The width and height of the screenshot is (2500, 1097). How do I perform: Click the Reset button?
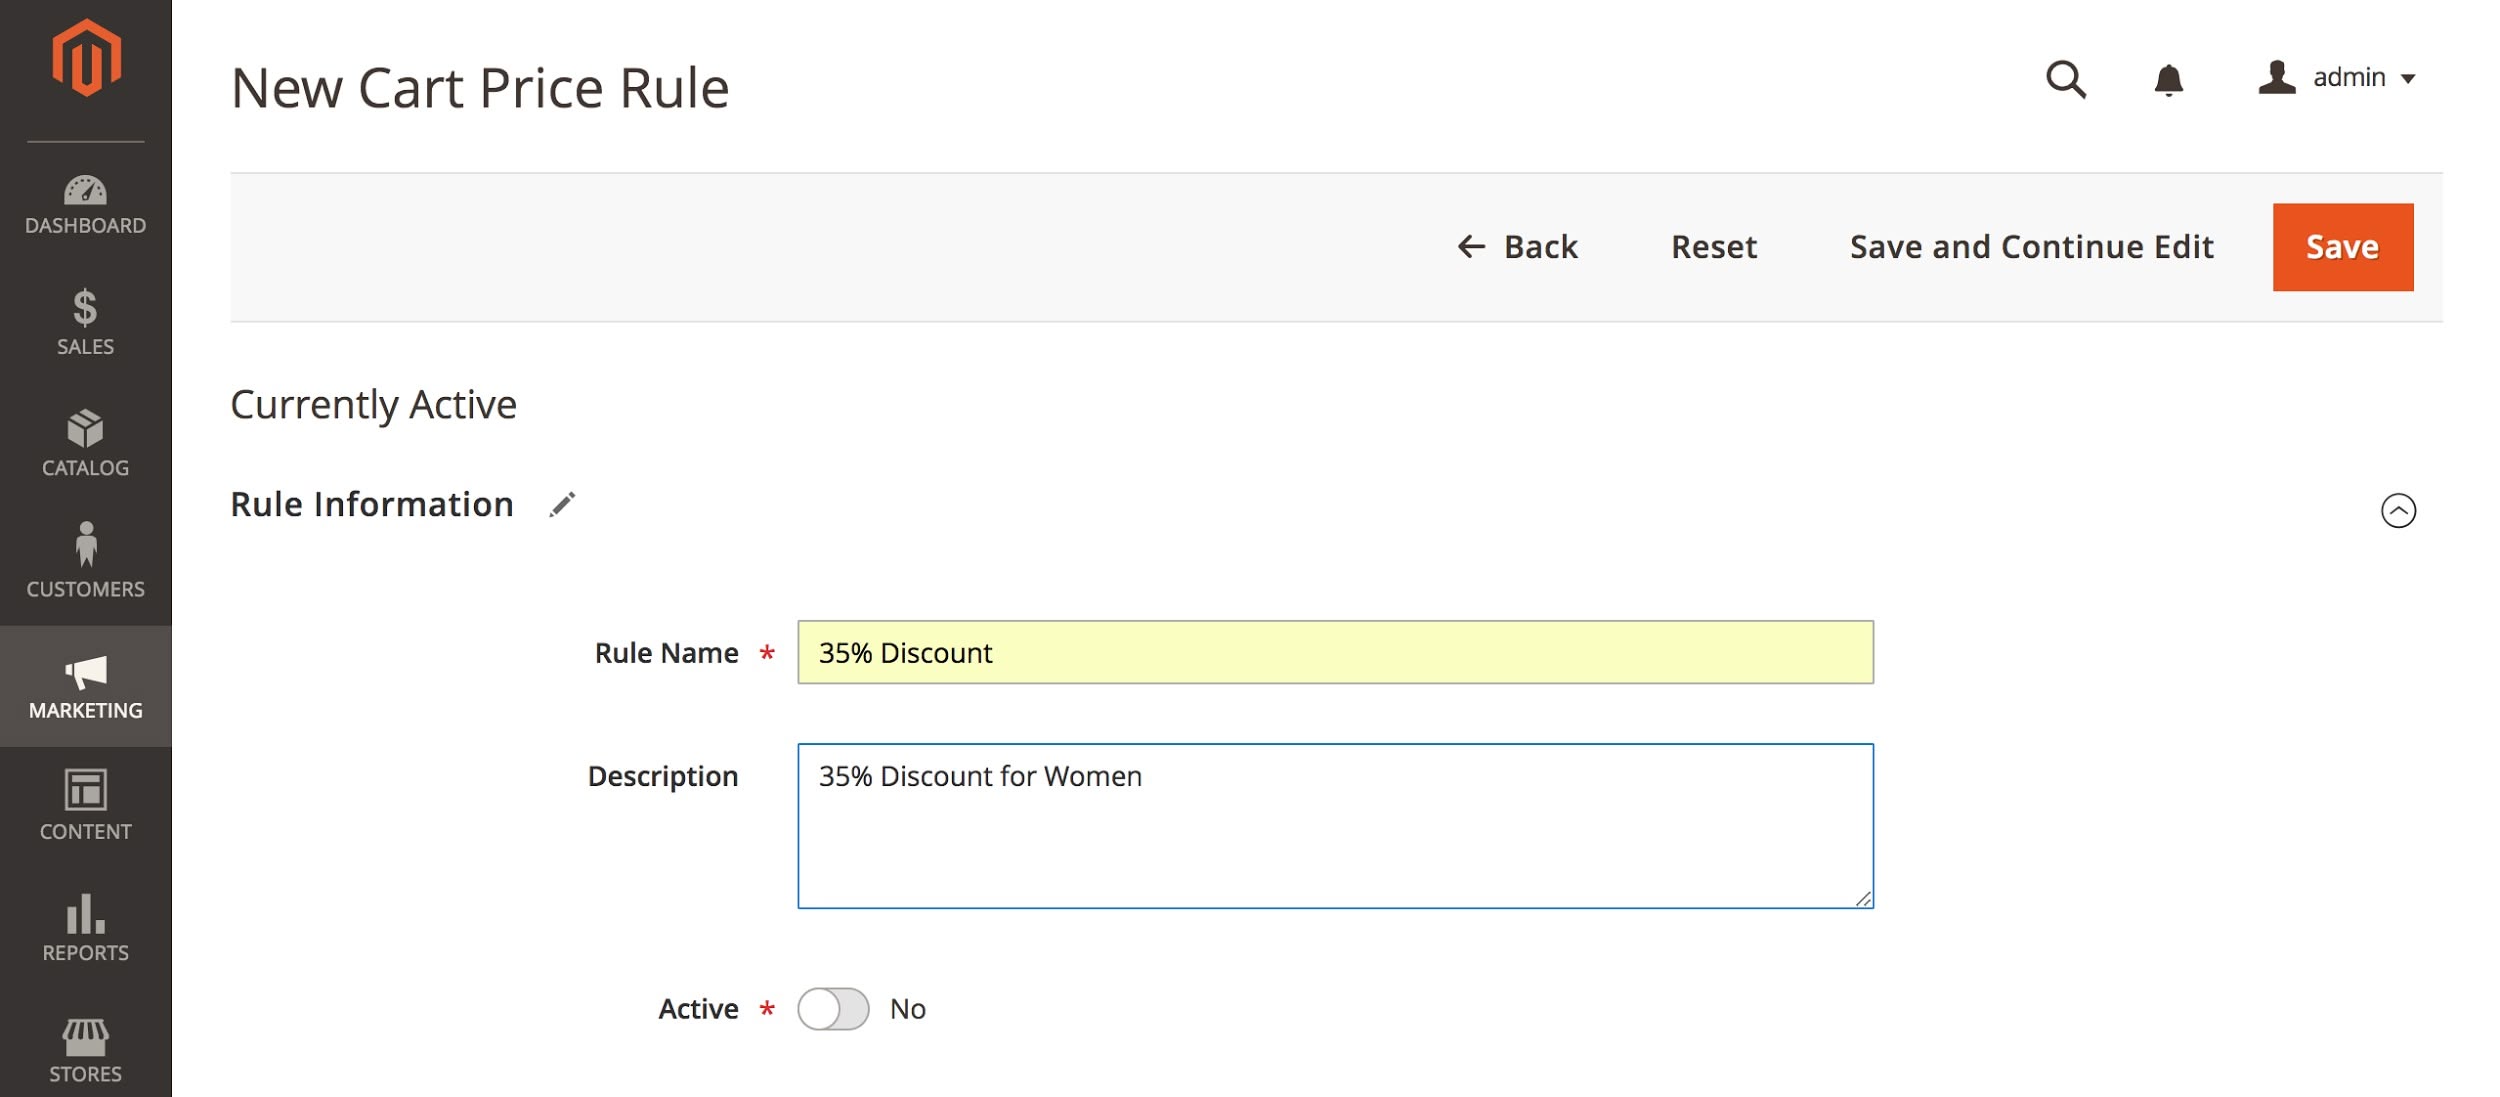1714,247
